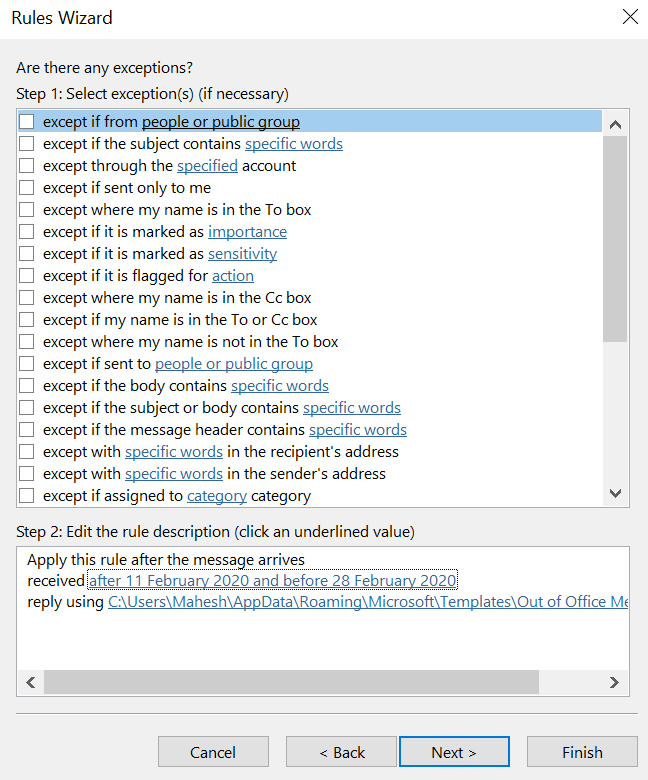Edit the received date range link
The width and height of the screenshot is (648, 780).
pos(272,580)
